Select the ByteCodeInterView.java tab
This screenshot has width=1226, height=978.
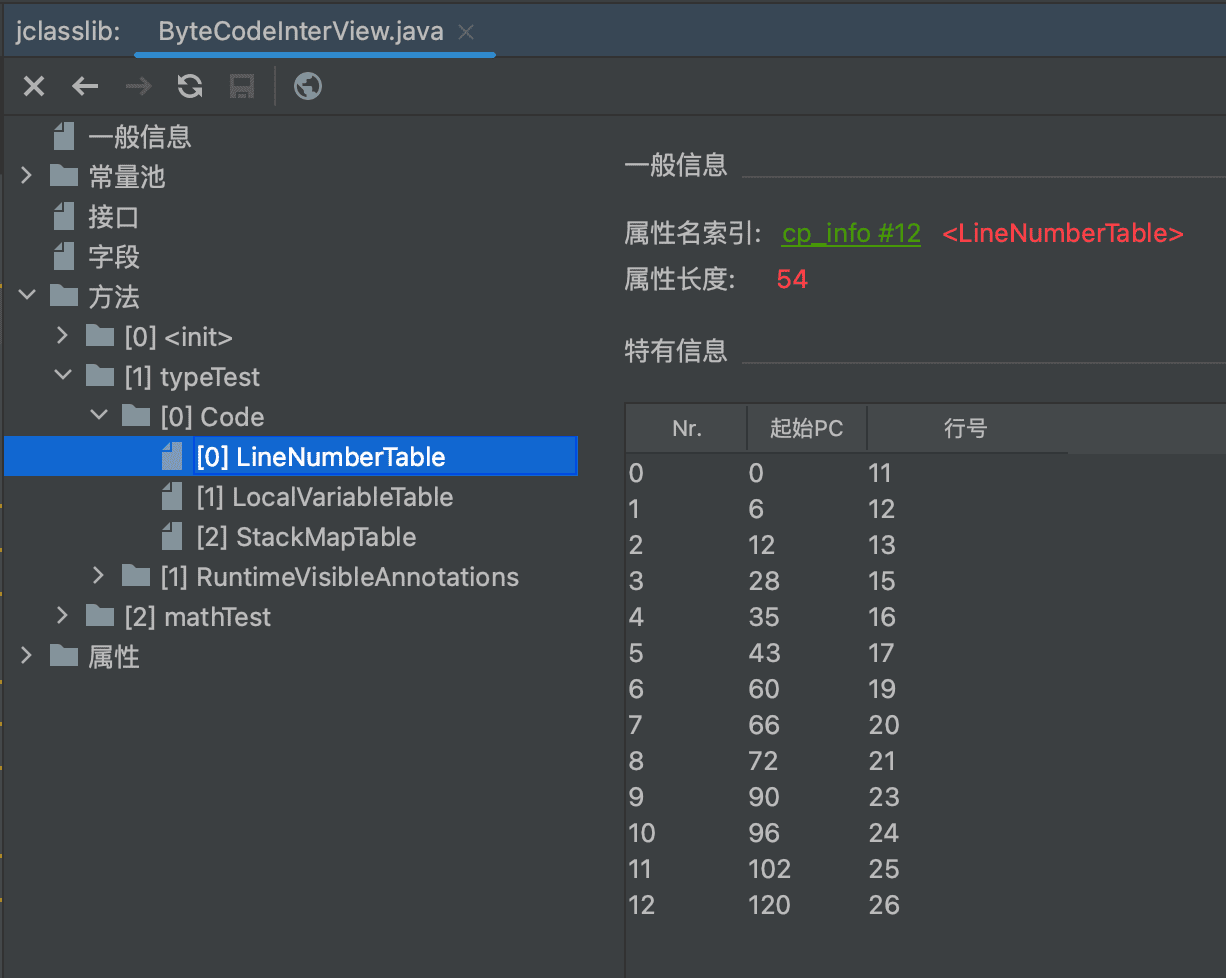coord(300,32)
